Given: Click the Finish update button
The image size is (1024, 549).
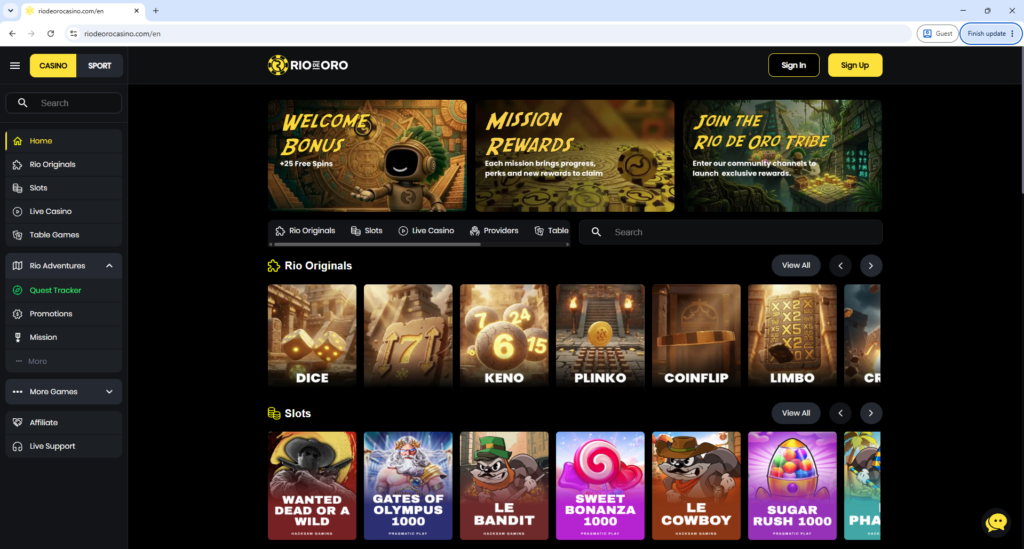Looking at the screenshot, I should point(991,33).
